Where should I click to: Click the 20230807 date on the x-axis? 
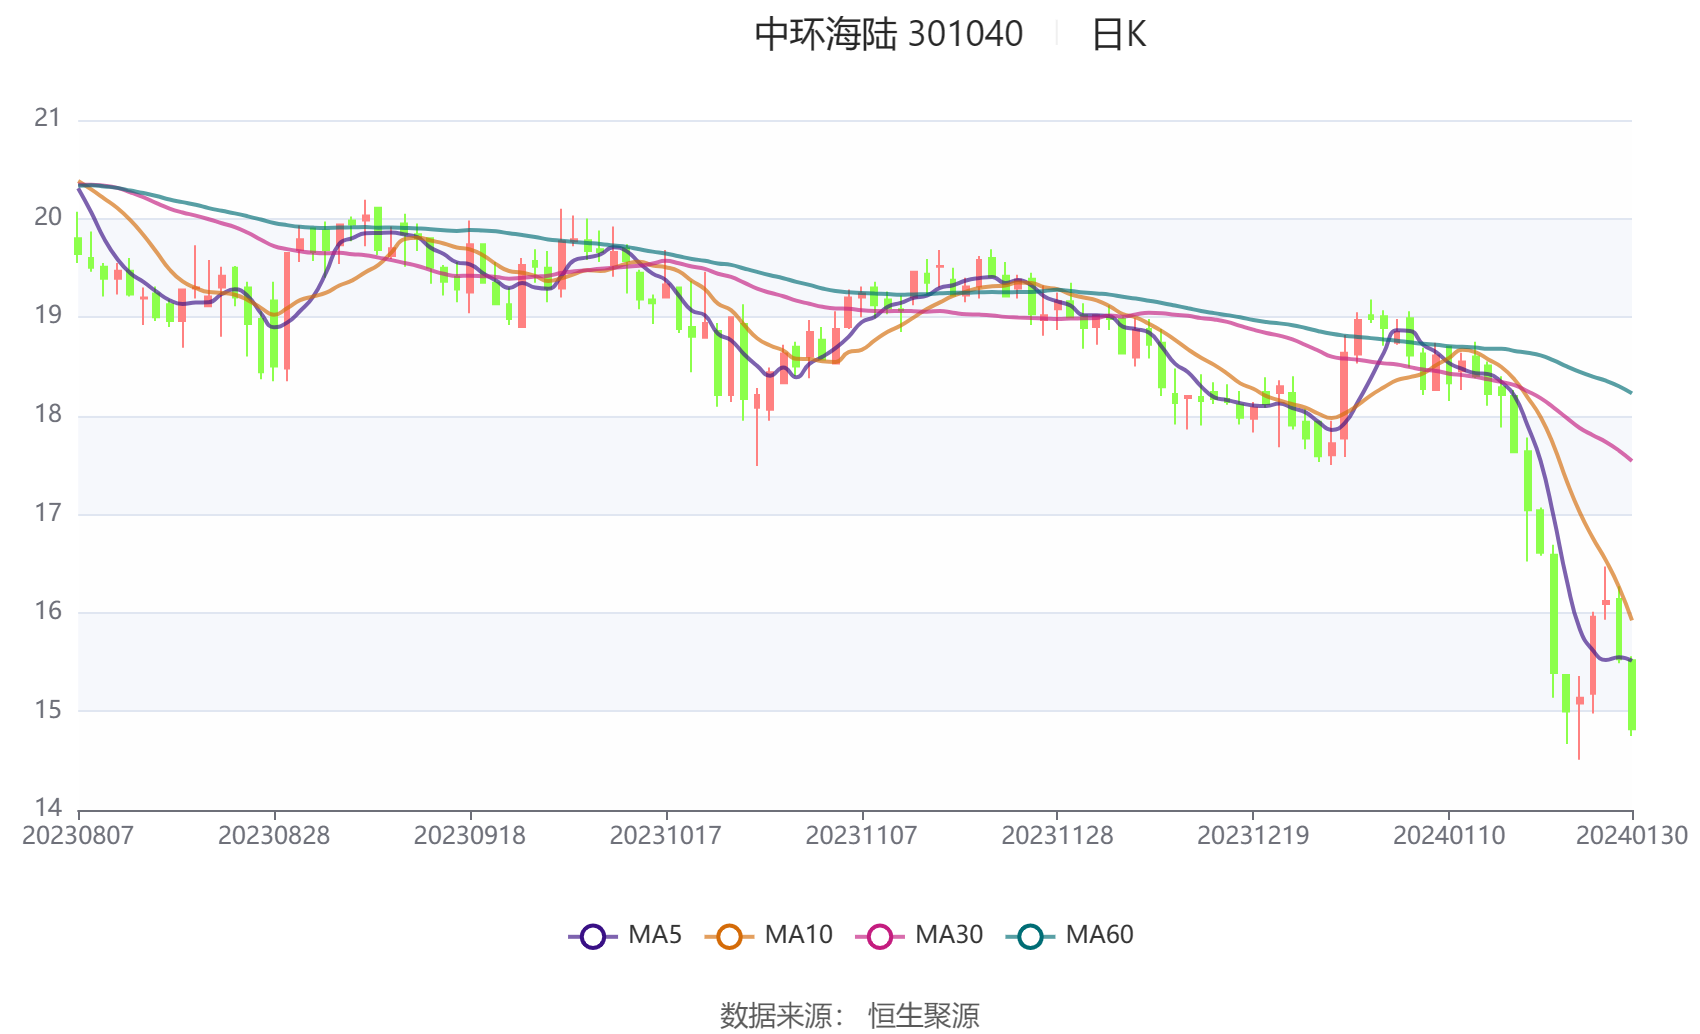point(78,836)
